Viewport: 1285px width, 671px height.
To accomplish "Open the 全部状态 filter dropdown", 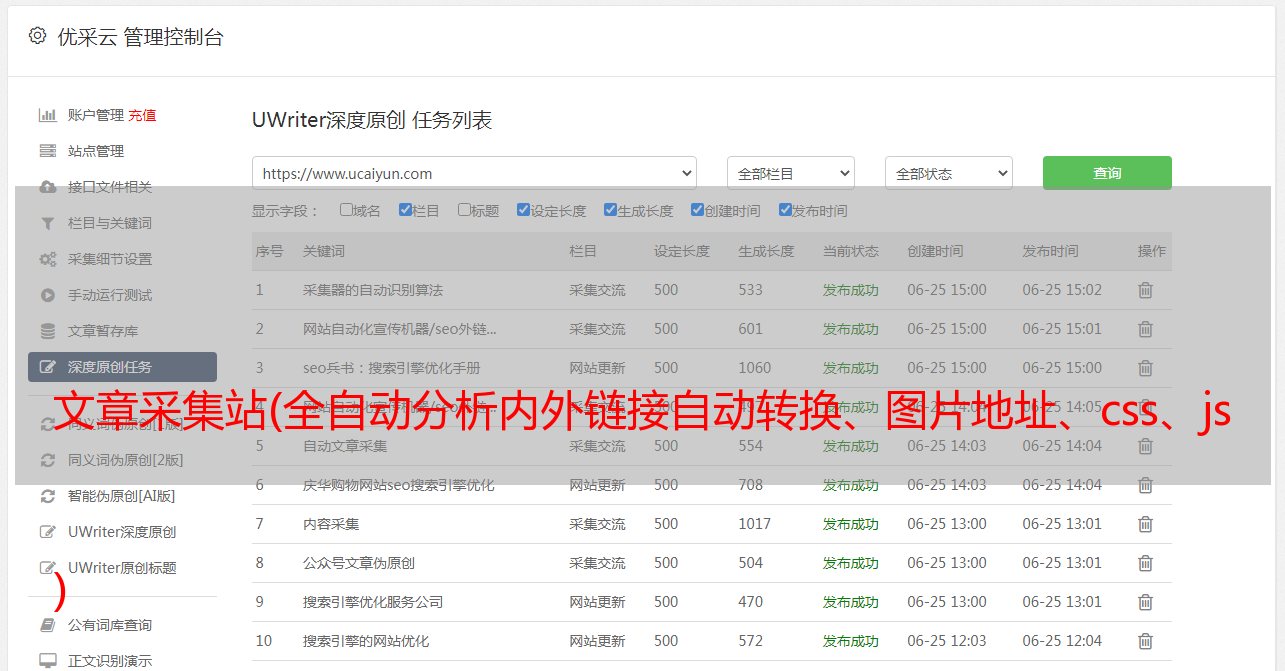I will [x=948, y=173].
